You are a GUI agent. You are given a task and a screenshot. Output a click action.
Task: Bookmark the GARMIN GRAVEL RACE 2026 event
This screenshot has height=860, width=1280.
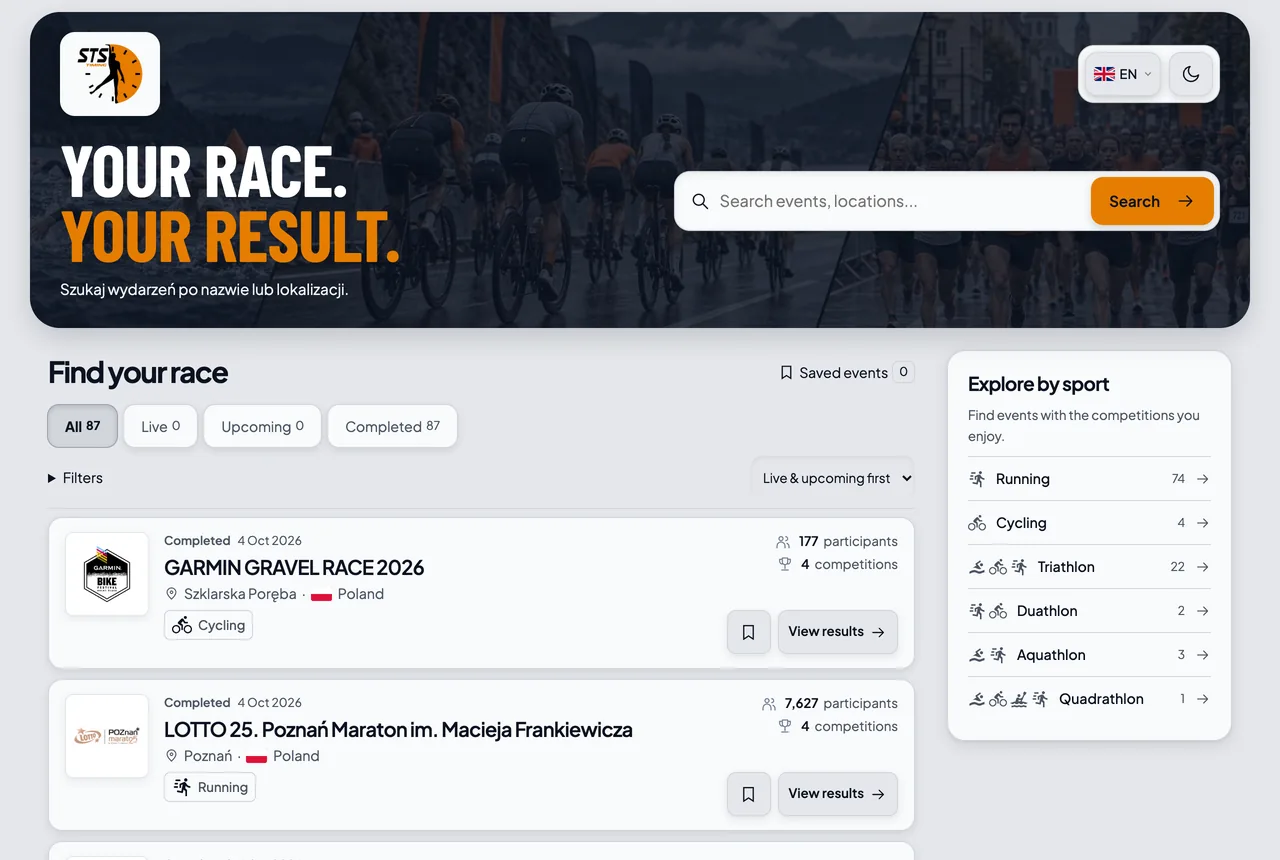tap(749, 632)
